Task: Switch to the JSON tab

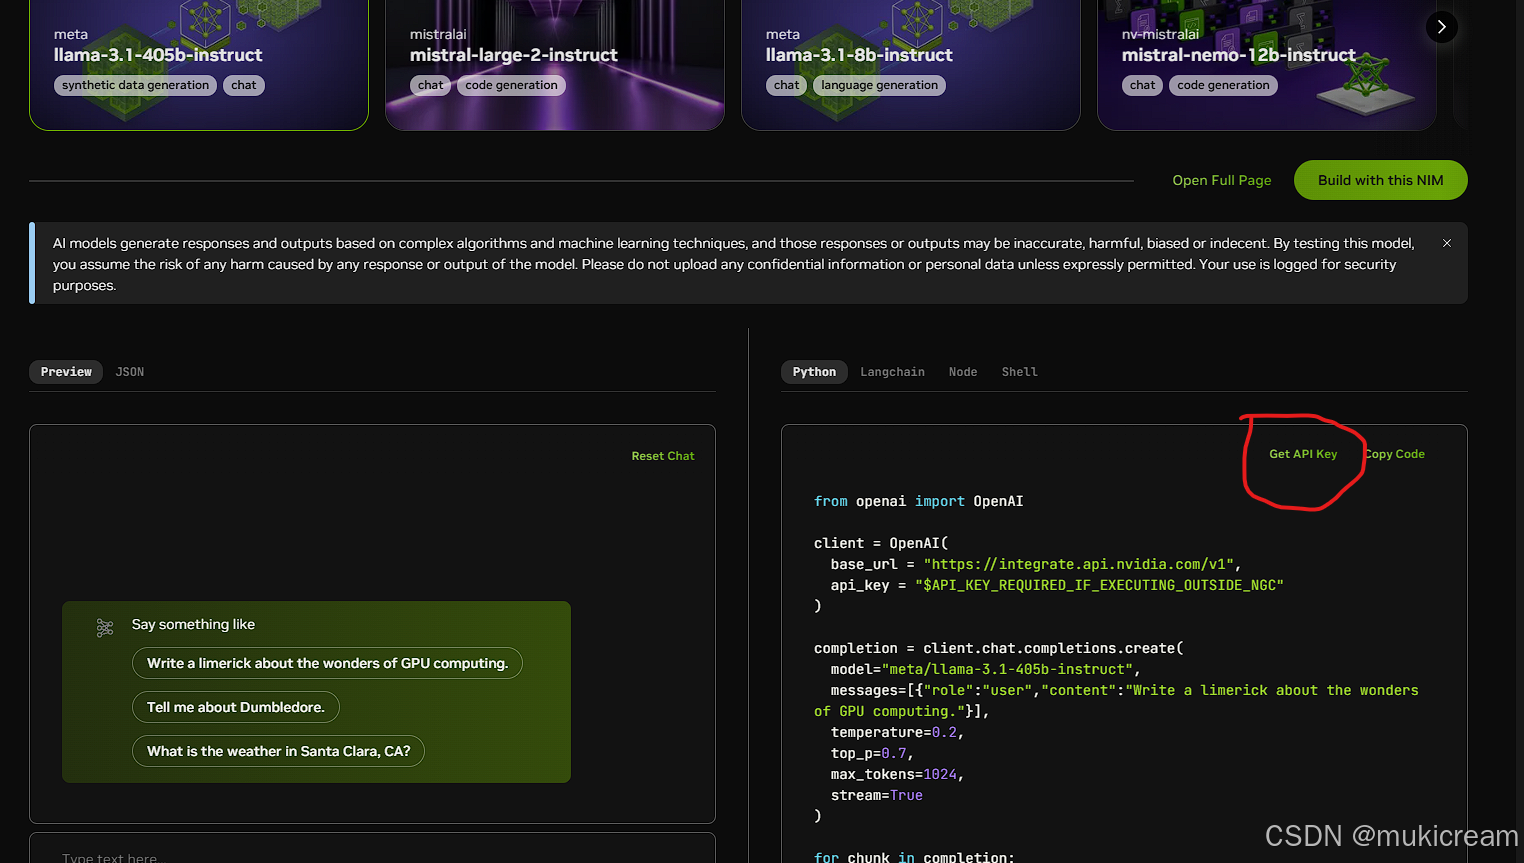Action: 130,372
